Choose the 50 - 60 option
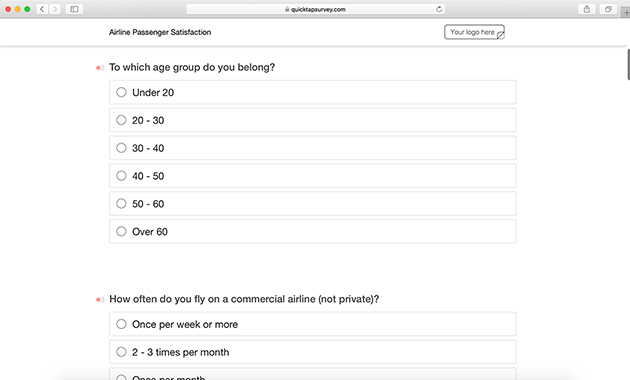Viewport: 630px width, 380px height. [313, 204]
